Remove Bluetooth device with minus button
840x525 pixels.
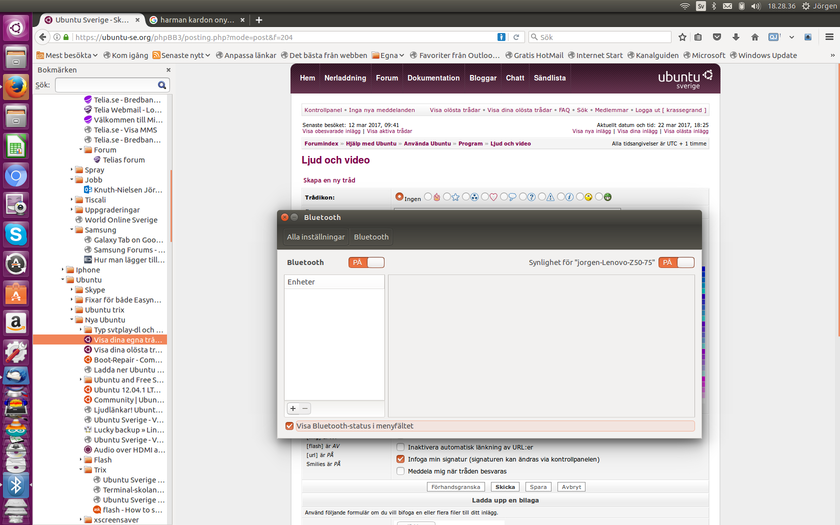305,408
